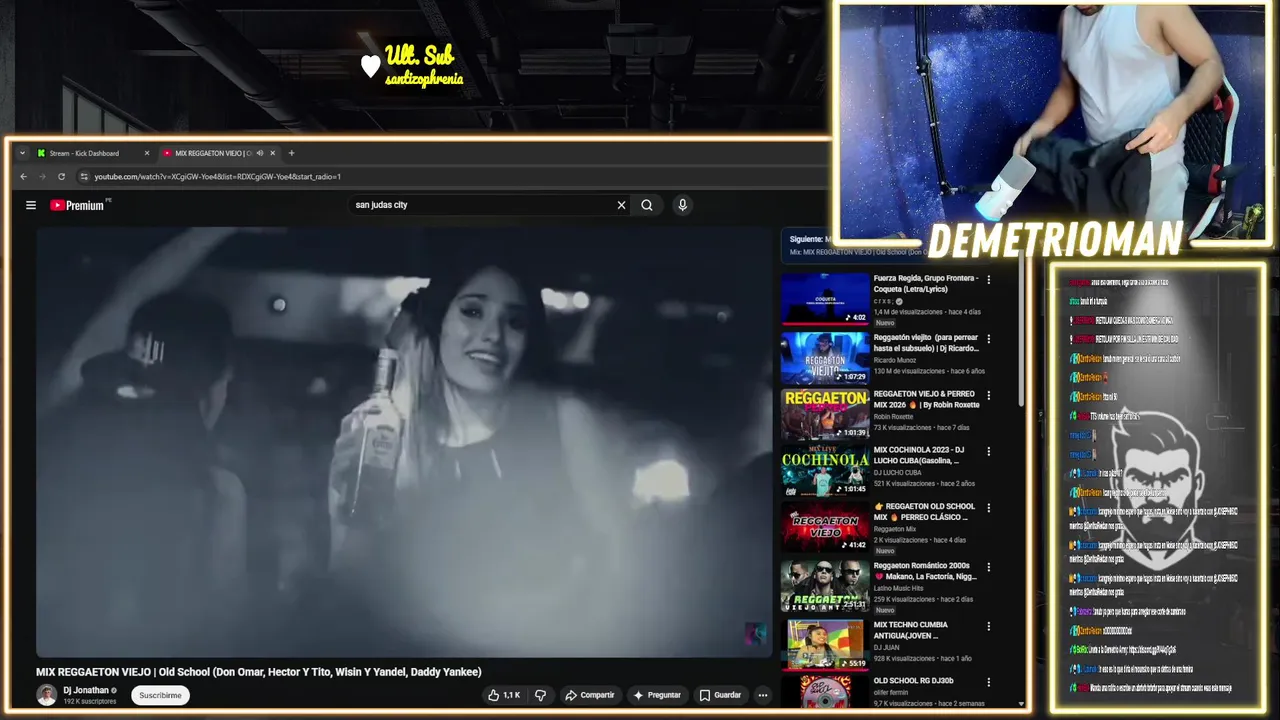Close the MIX REGGAETON VIEJO tab
Viewport: 1280px width, 720px height.
tap(272, 153)
